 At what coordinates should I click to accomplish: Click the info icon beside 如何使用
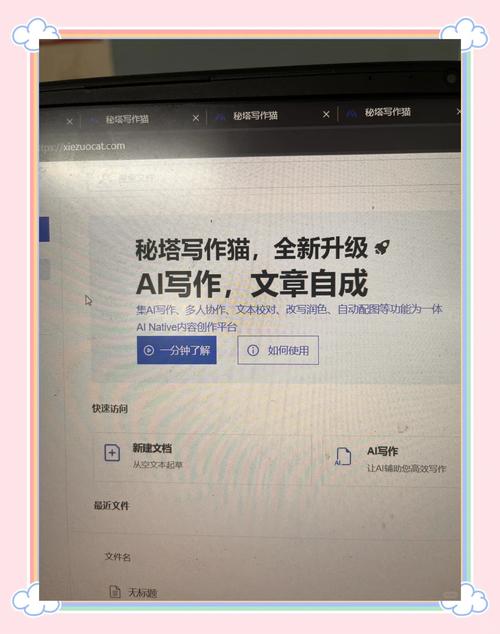point(253,350)
